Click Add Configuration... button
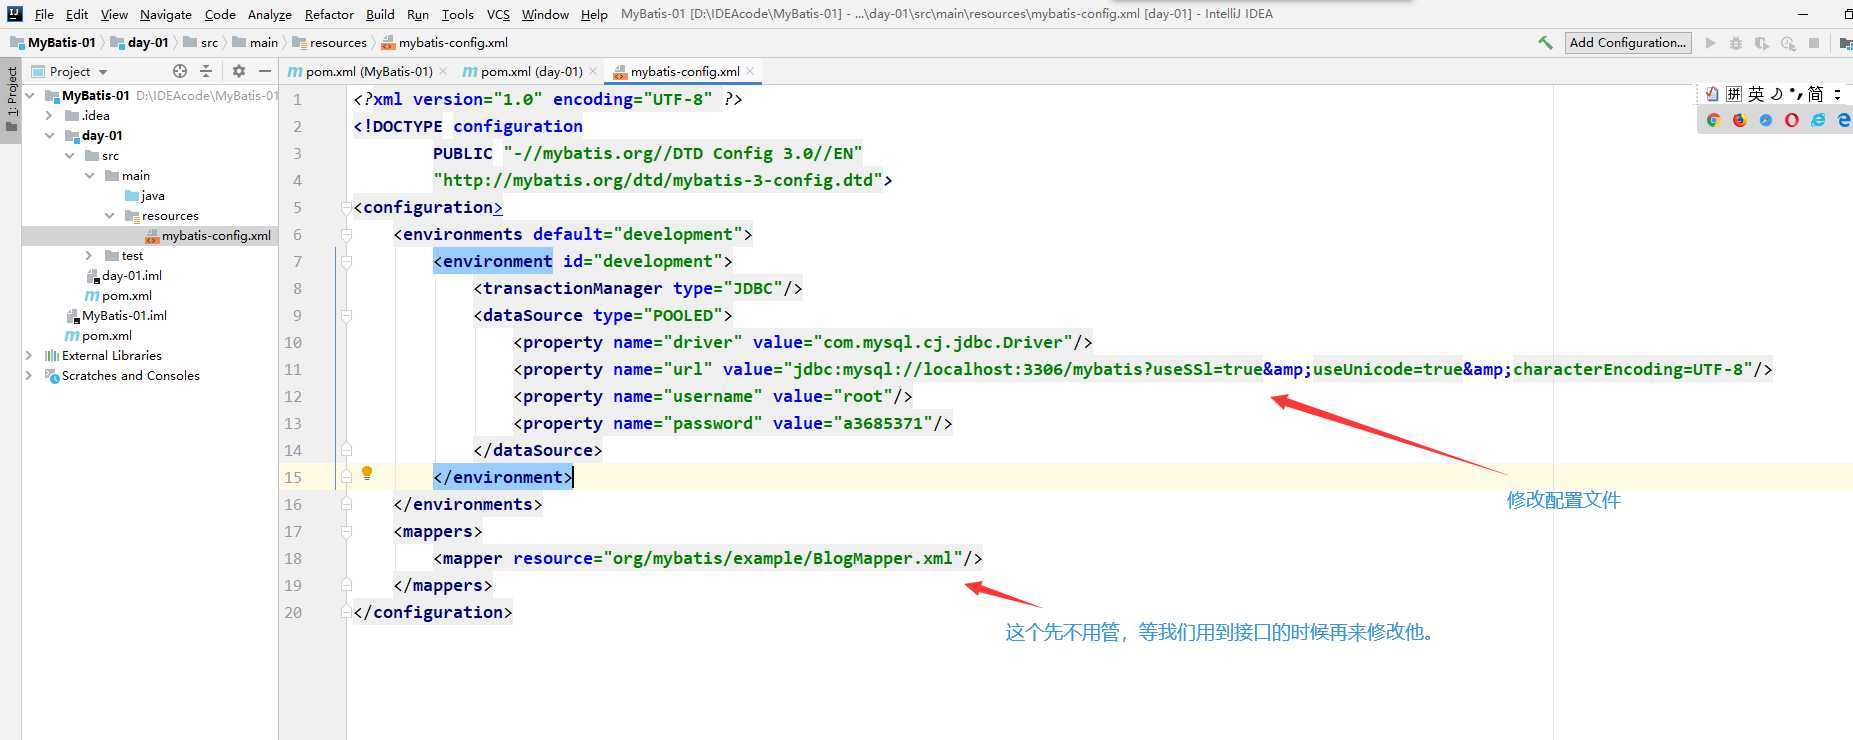1853x740 pixels. (x=1627, y=42)
